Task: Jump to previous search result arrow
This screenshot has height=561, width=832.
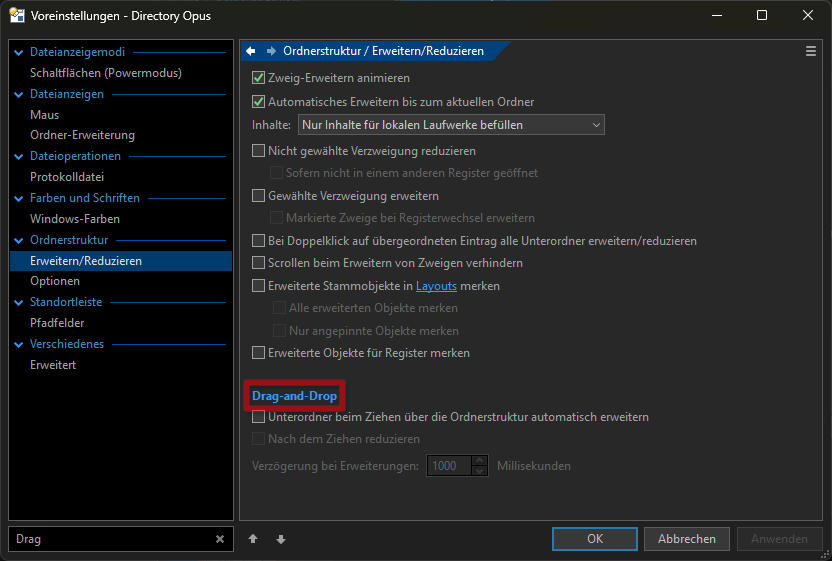Action: pyautogui.click(x=253, y=539)
